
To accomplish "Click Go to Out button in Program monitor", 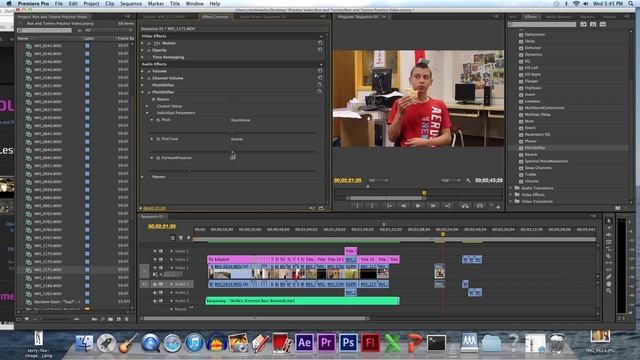I will pos(447,206).
